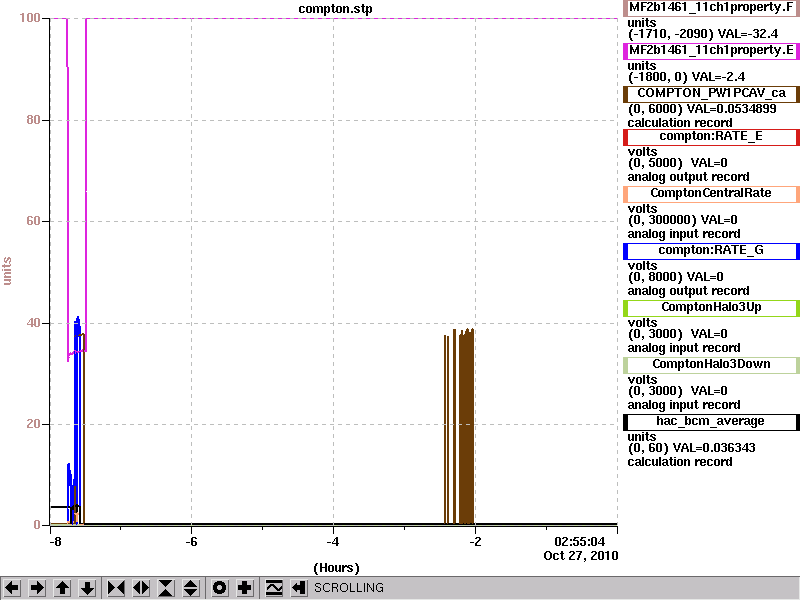
Task: Click the x-axis tick label -2
Action: point(475,542)
